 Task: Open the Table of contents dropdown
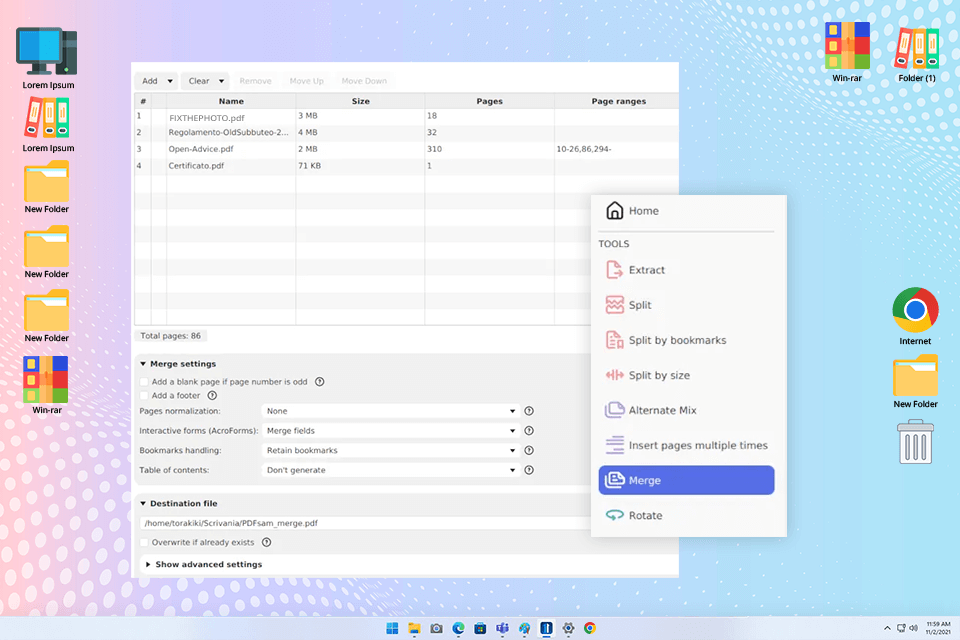tap(391, 470)
